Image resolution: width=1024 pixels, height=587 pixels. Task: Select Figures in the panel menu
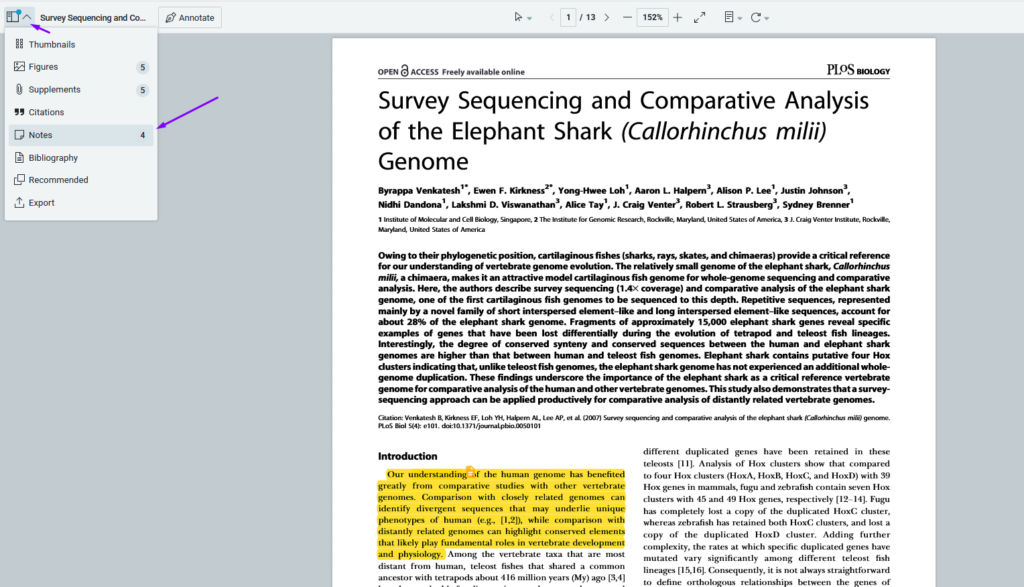[x=43, y=67]
